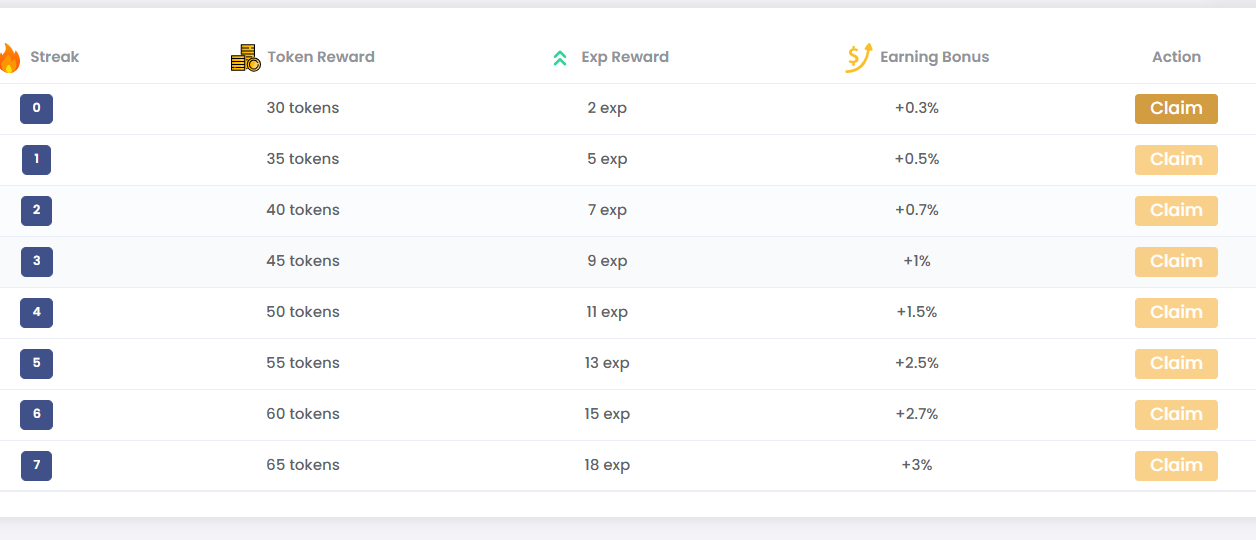This screenshot has height=540, width=1256.
Task: Click the gold coins Token Reward icon
Action: 246,58
